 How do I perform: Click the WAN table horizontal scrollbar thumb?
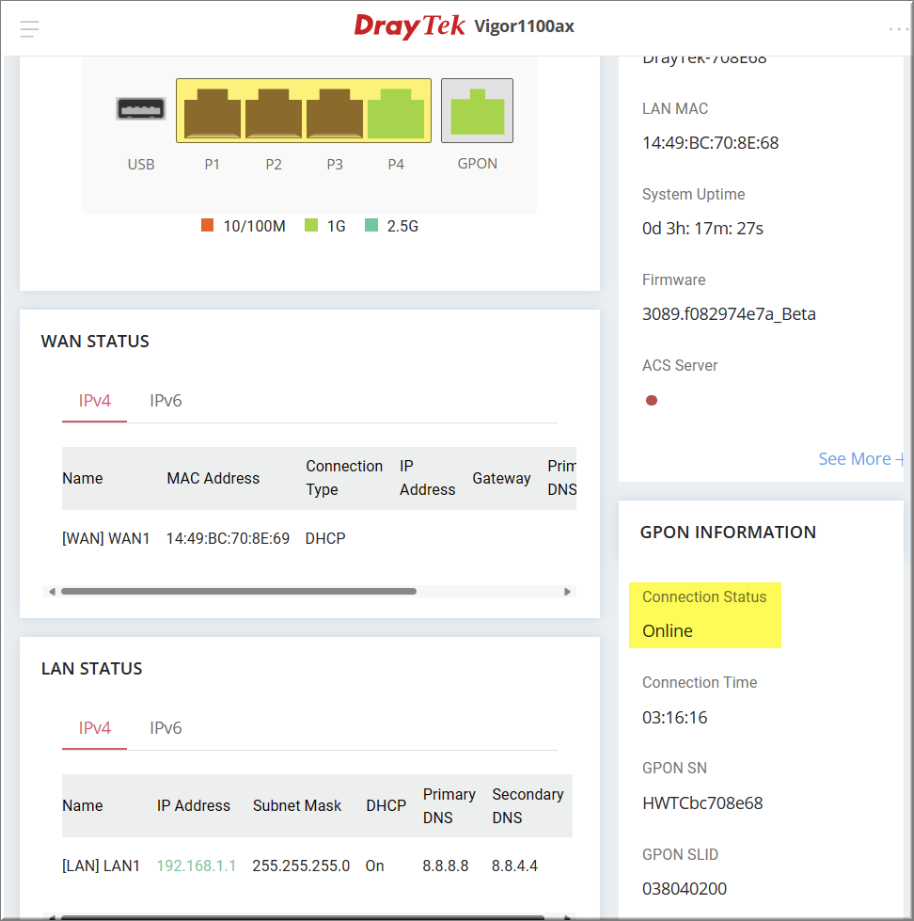tap(238, 591)
